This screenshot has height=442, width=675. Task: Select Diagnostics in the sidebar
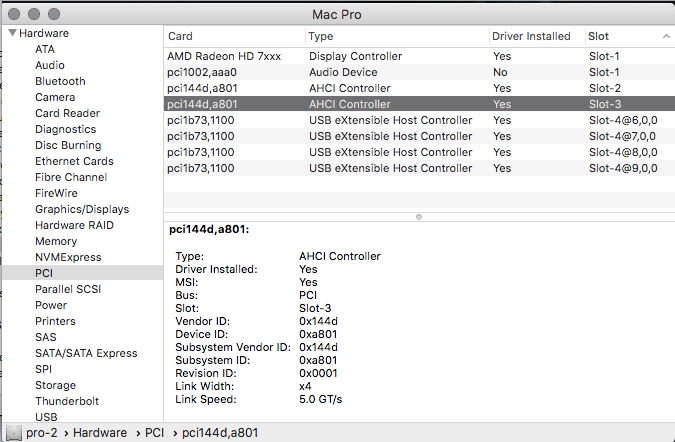(x=65, y=129)
